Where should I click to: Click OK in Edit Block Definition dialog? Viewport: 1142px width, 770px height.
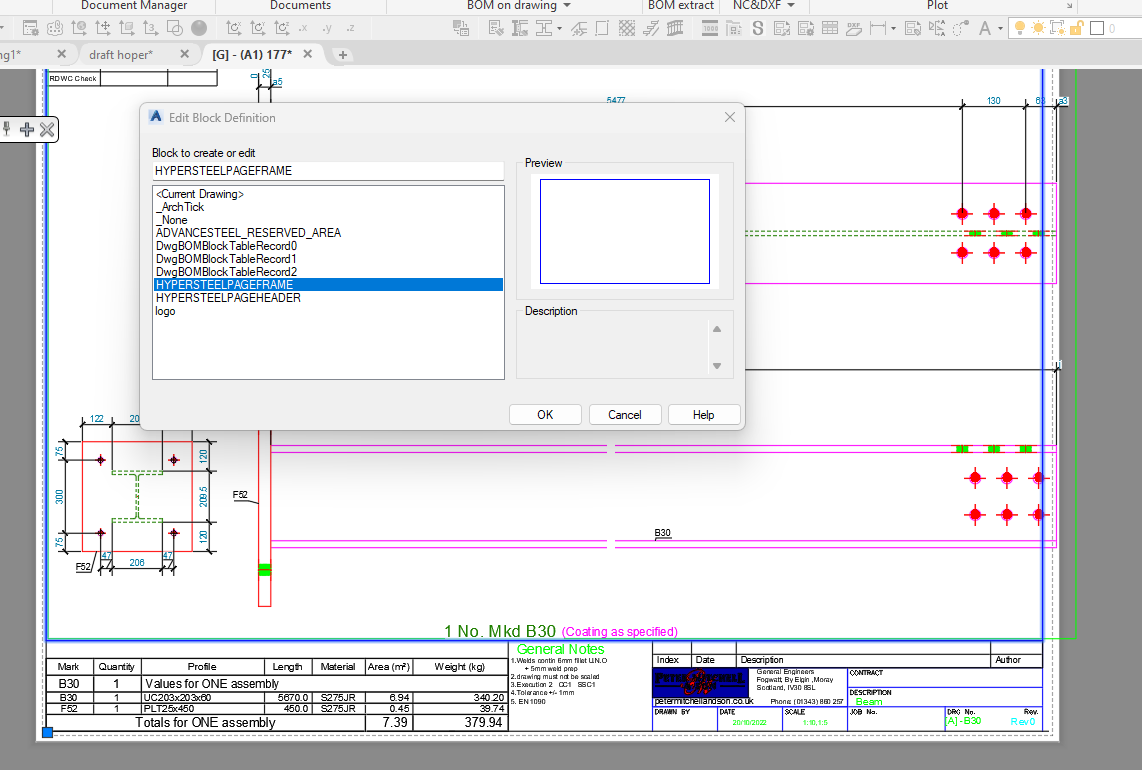[x=545, y=414]
